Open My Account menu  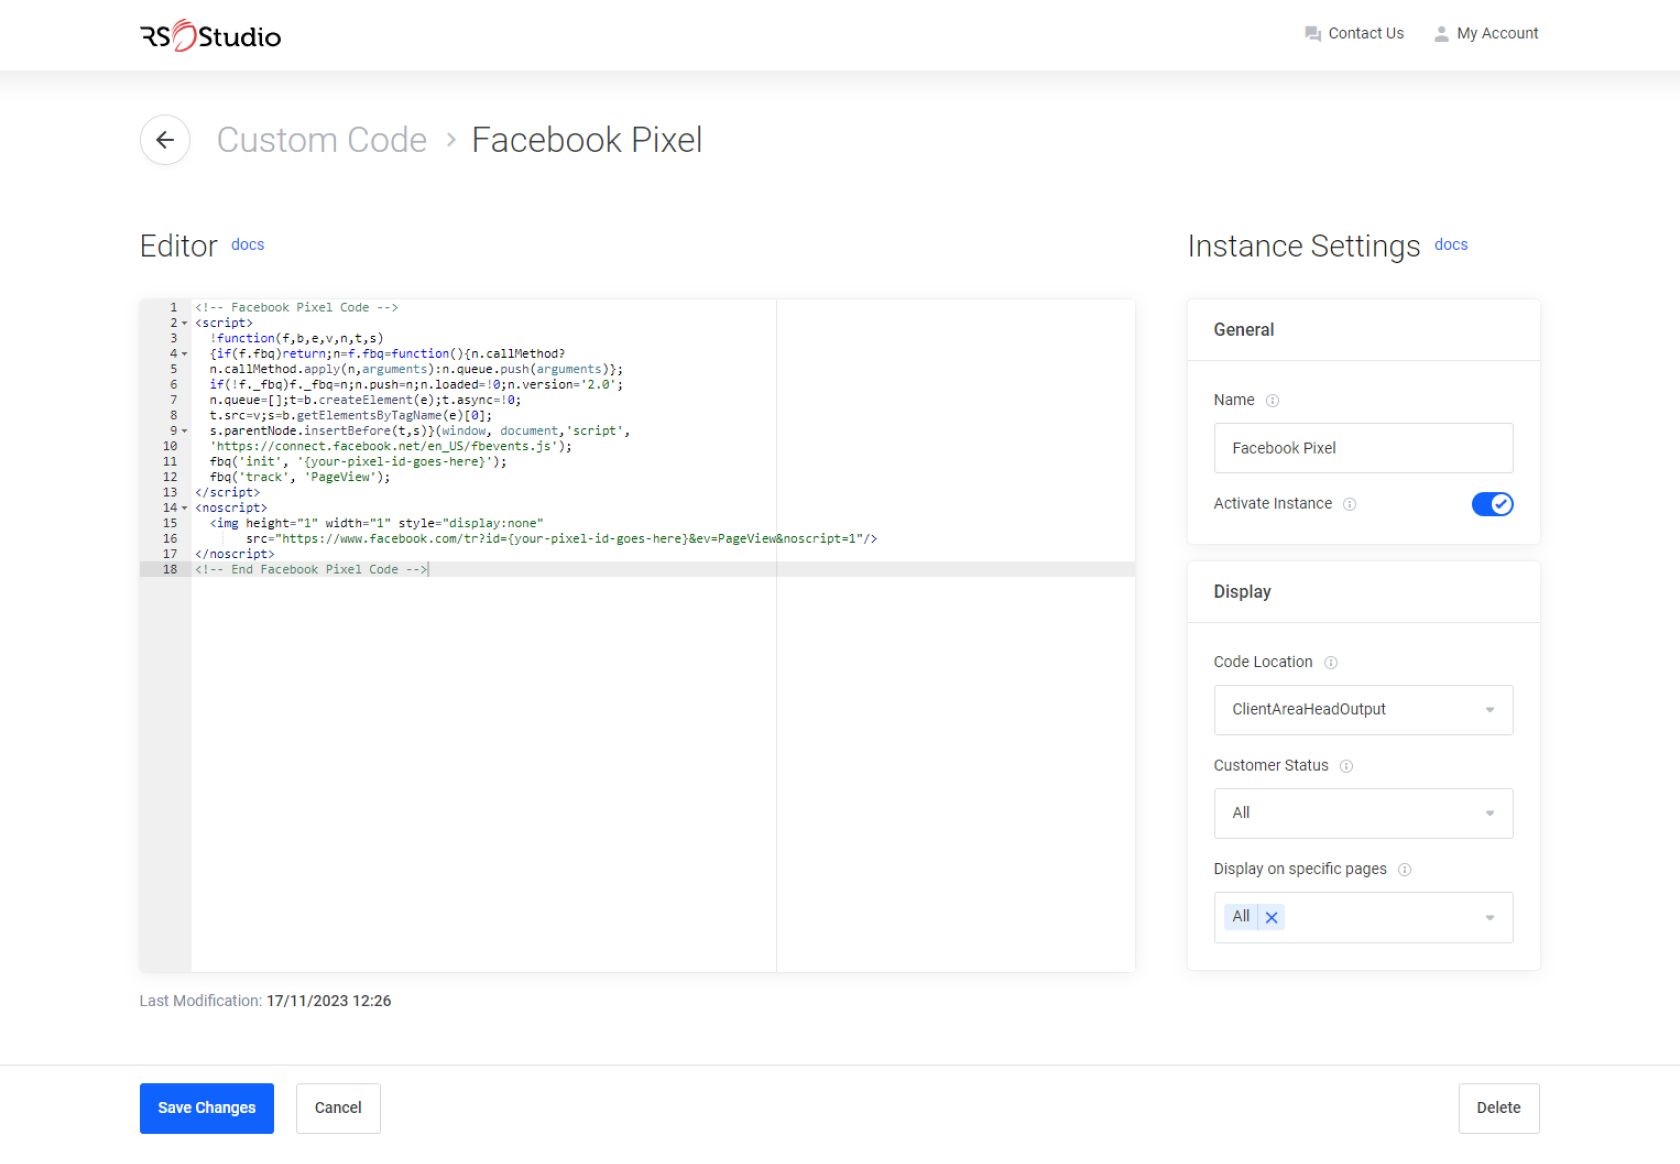(x=1486, y=34)
